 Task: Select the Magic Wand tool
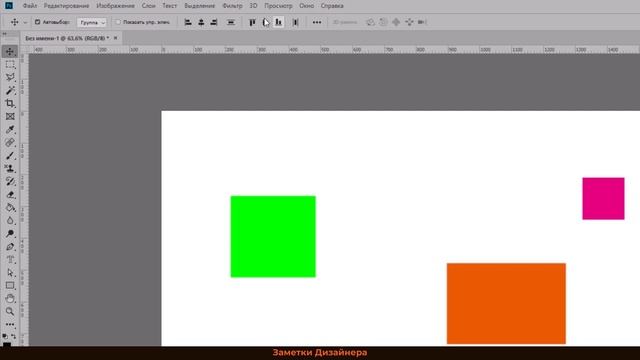tap(10, 90)
